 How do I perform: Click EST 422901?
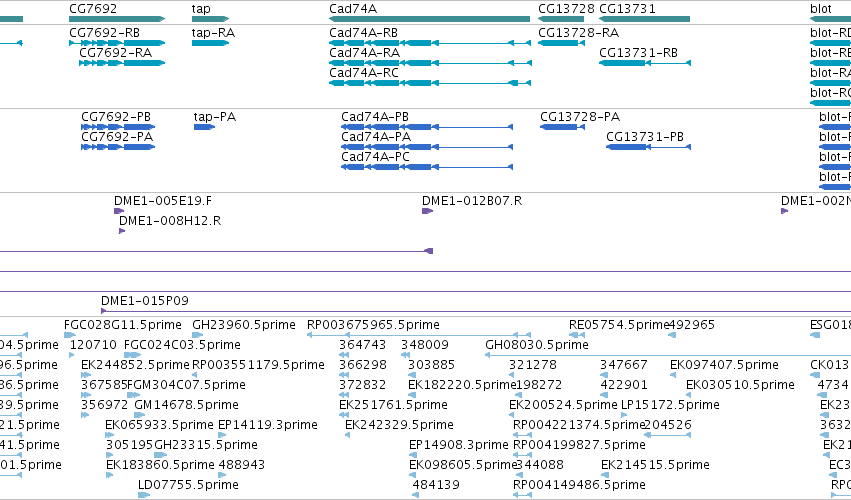(x=624, y=385)
